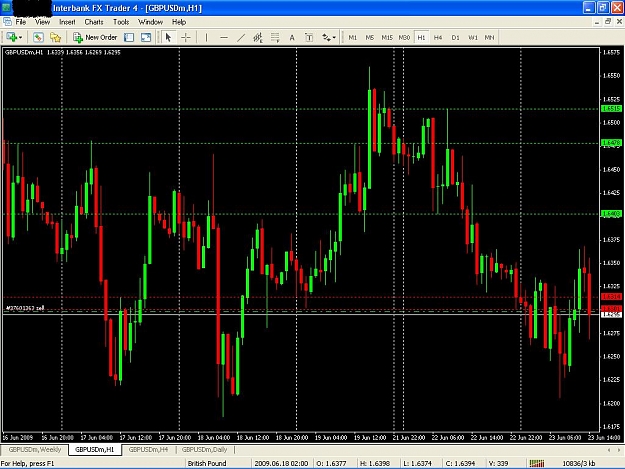Screen dimensions: 625x469
Task: Select the Text tool (A)
Action: [292, 37]
